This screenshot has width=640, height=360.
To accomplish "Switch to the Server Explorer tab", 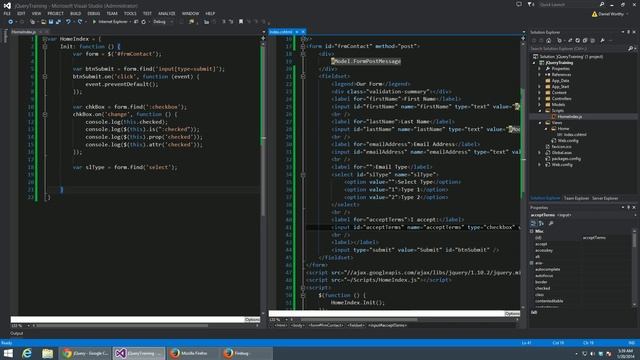I will click(x=605, y=198).
